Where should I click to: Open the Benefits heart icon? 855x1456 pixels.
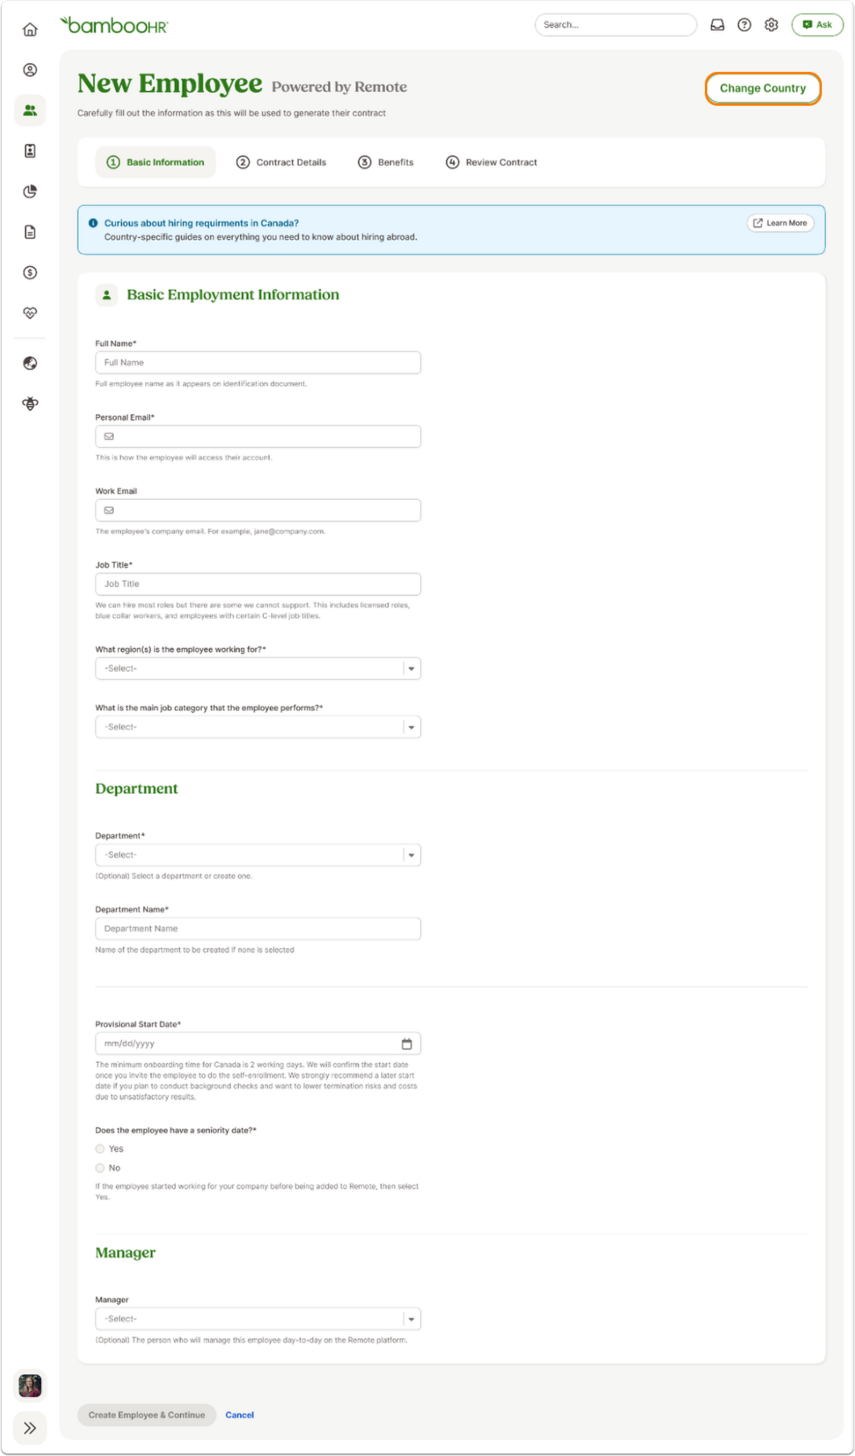click(x=30, y=313)
